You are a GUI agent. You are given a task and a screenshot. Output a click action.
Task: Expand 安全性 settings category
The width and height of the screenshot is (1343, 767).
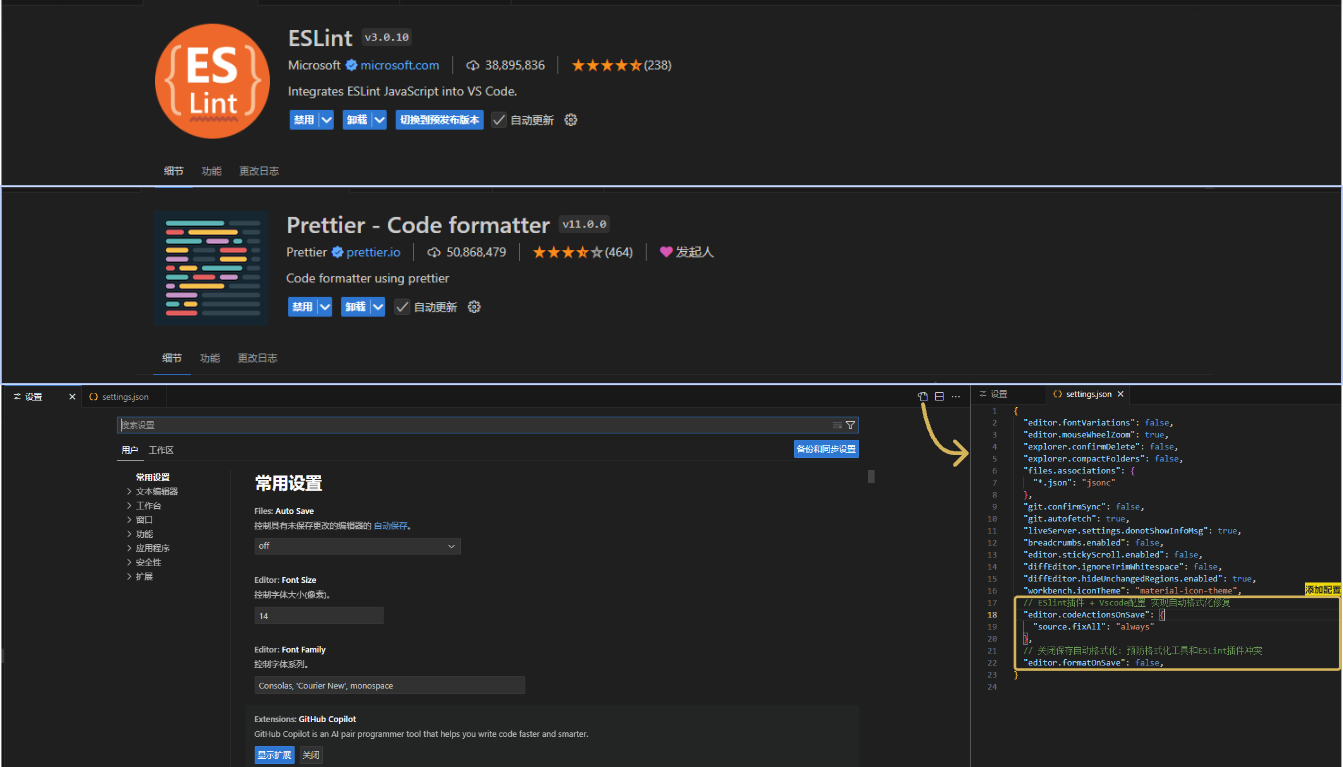point(129,563)
